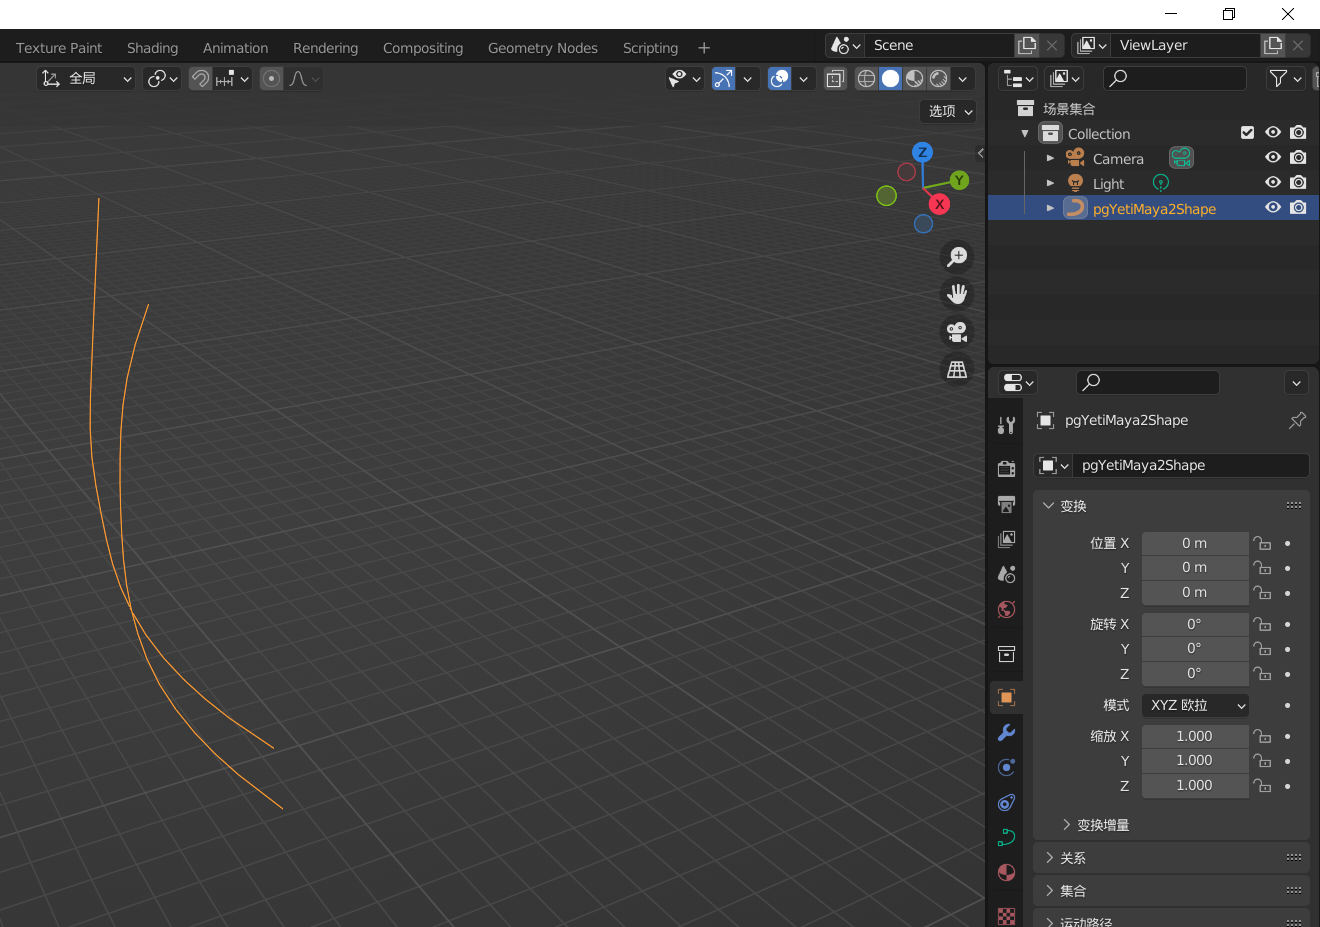
Task: Switch to the Geometry Nodes workspace tab
Action: (x=543, y=48)
